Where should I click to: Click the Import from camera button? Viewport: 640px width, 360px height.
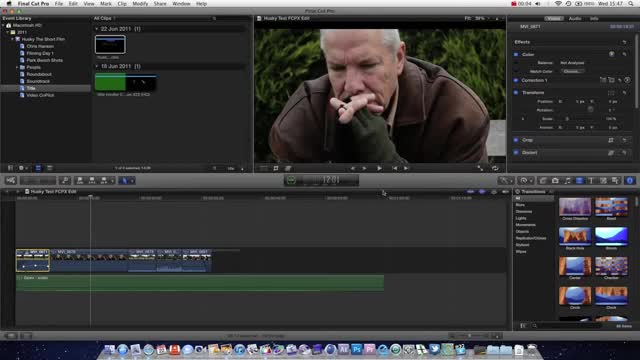pyautogui.click(x=11, y=180)
